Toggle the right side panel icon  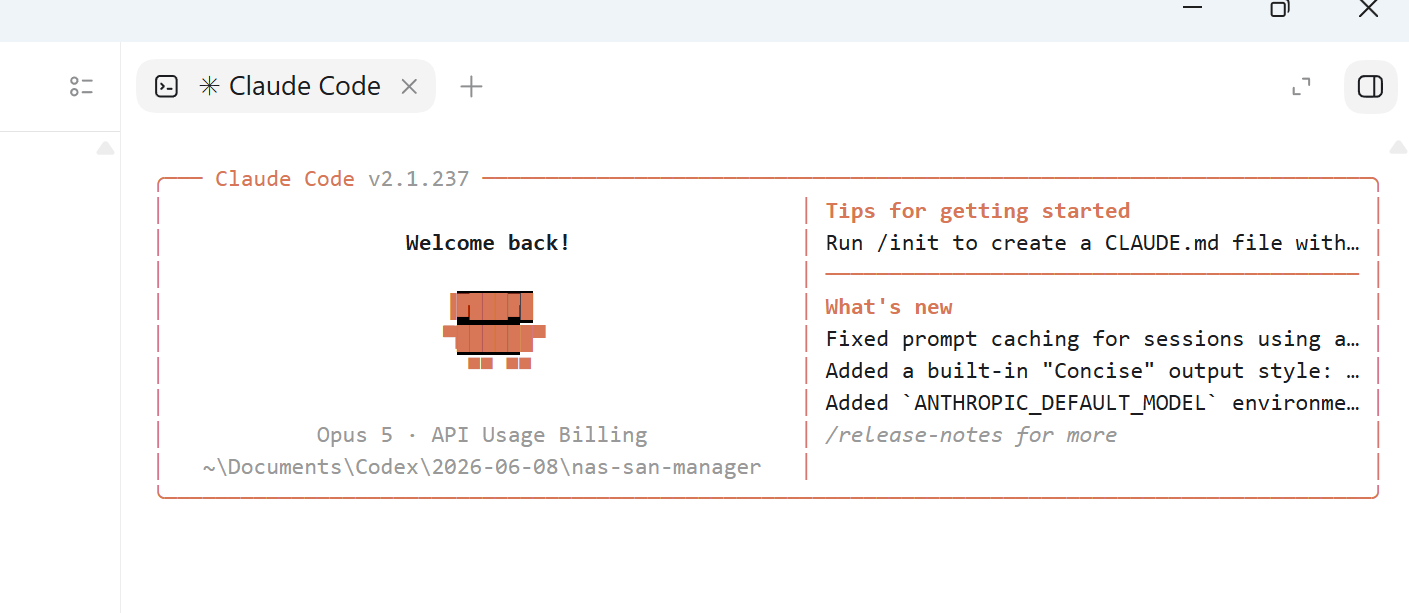pos(1370,87)
